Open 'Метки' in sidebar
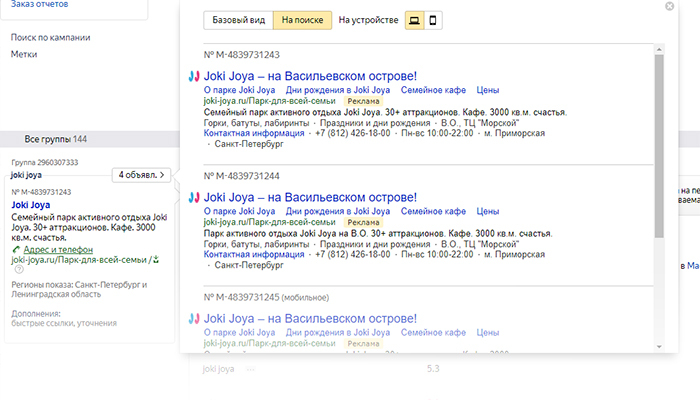 (24, 54)
